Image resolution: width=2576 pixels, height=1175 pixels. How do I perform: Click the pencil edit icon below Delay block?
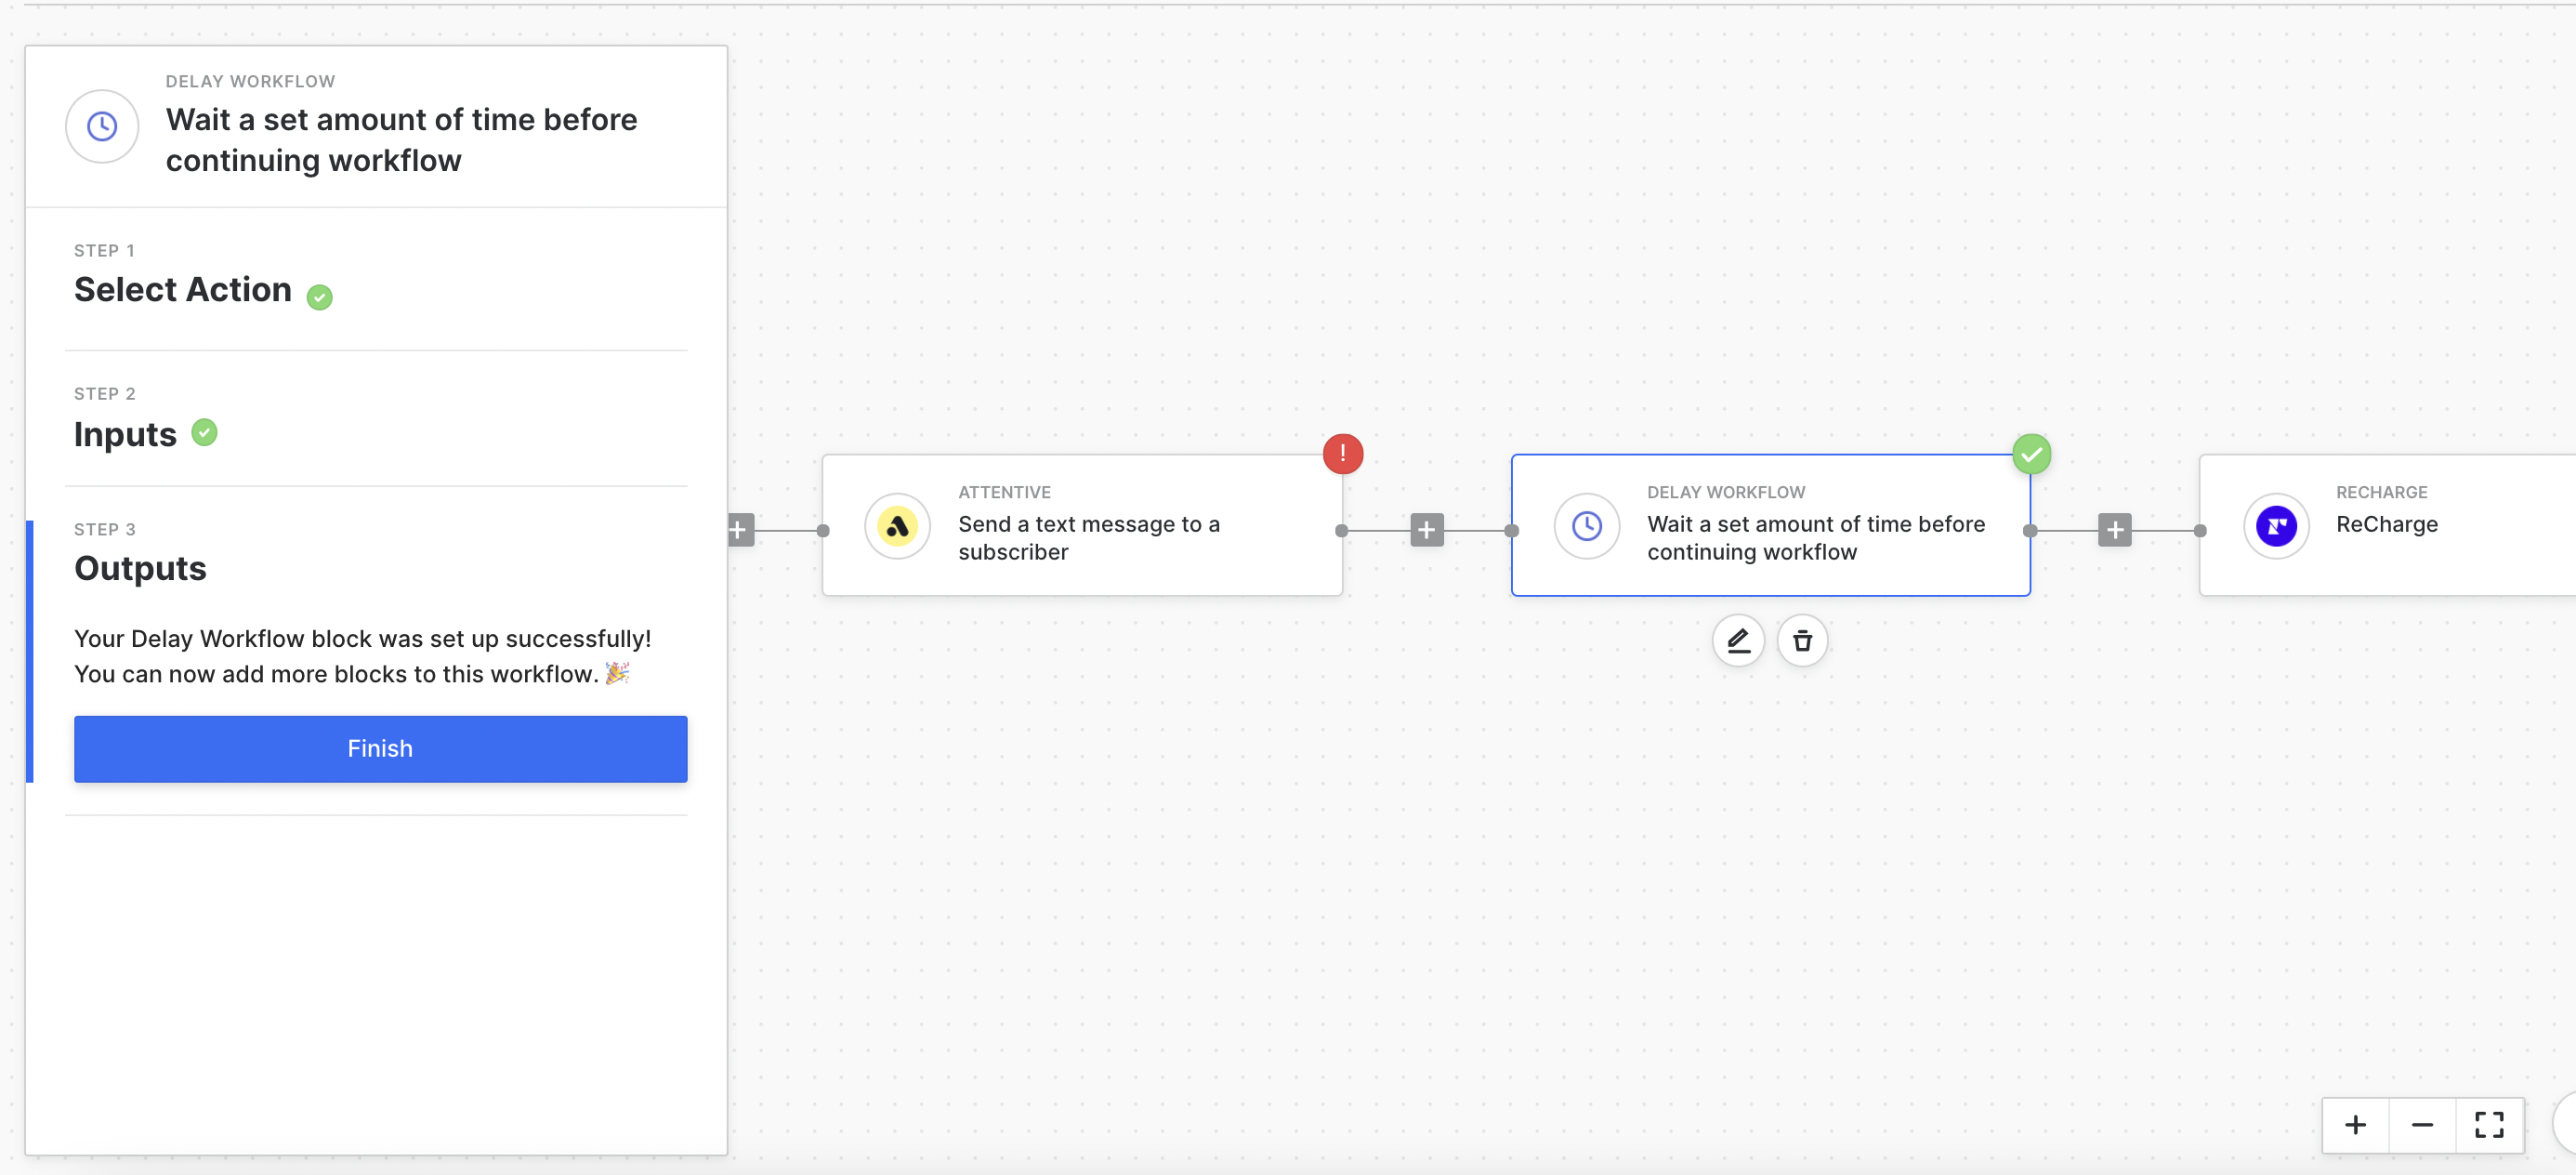(x=1738, y=640)
